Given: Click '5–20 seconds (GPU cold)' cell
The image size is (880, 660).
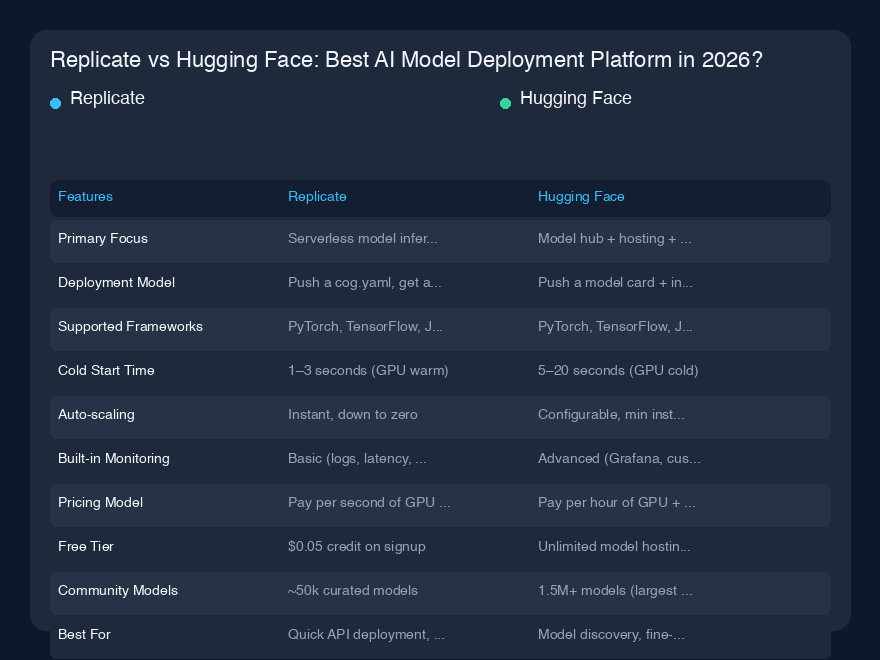Looking at the screenshot, I should pyautogui.click(x=618, y=370).
